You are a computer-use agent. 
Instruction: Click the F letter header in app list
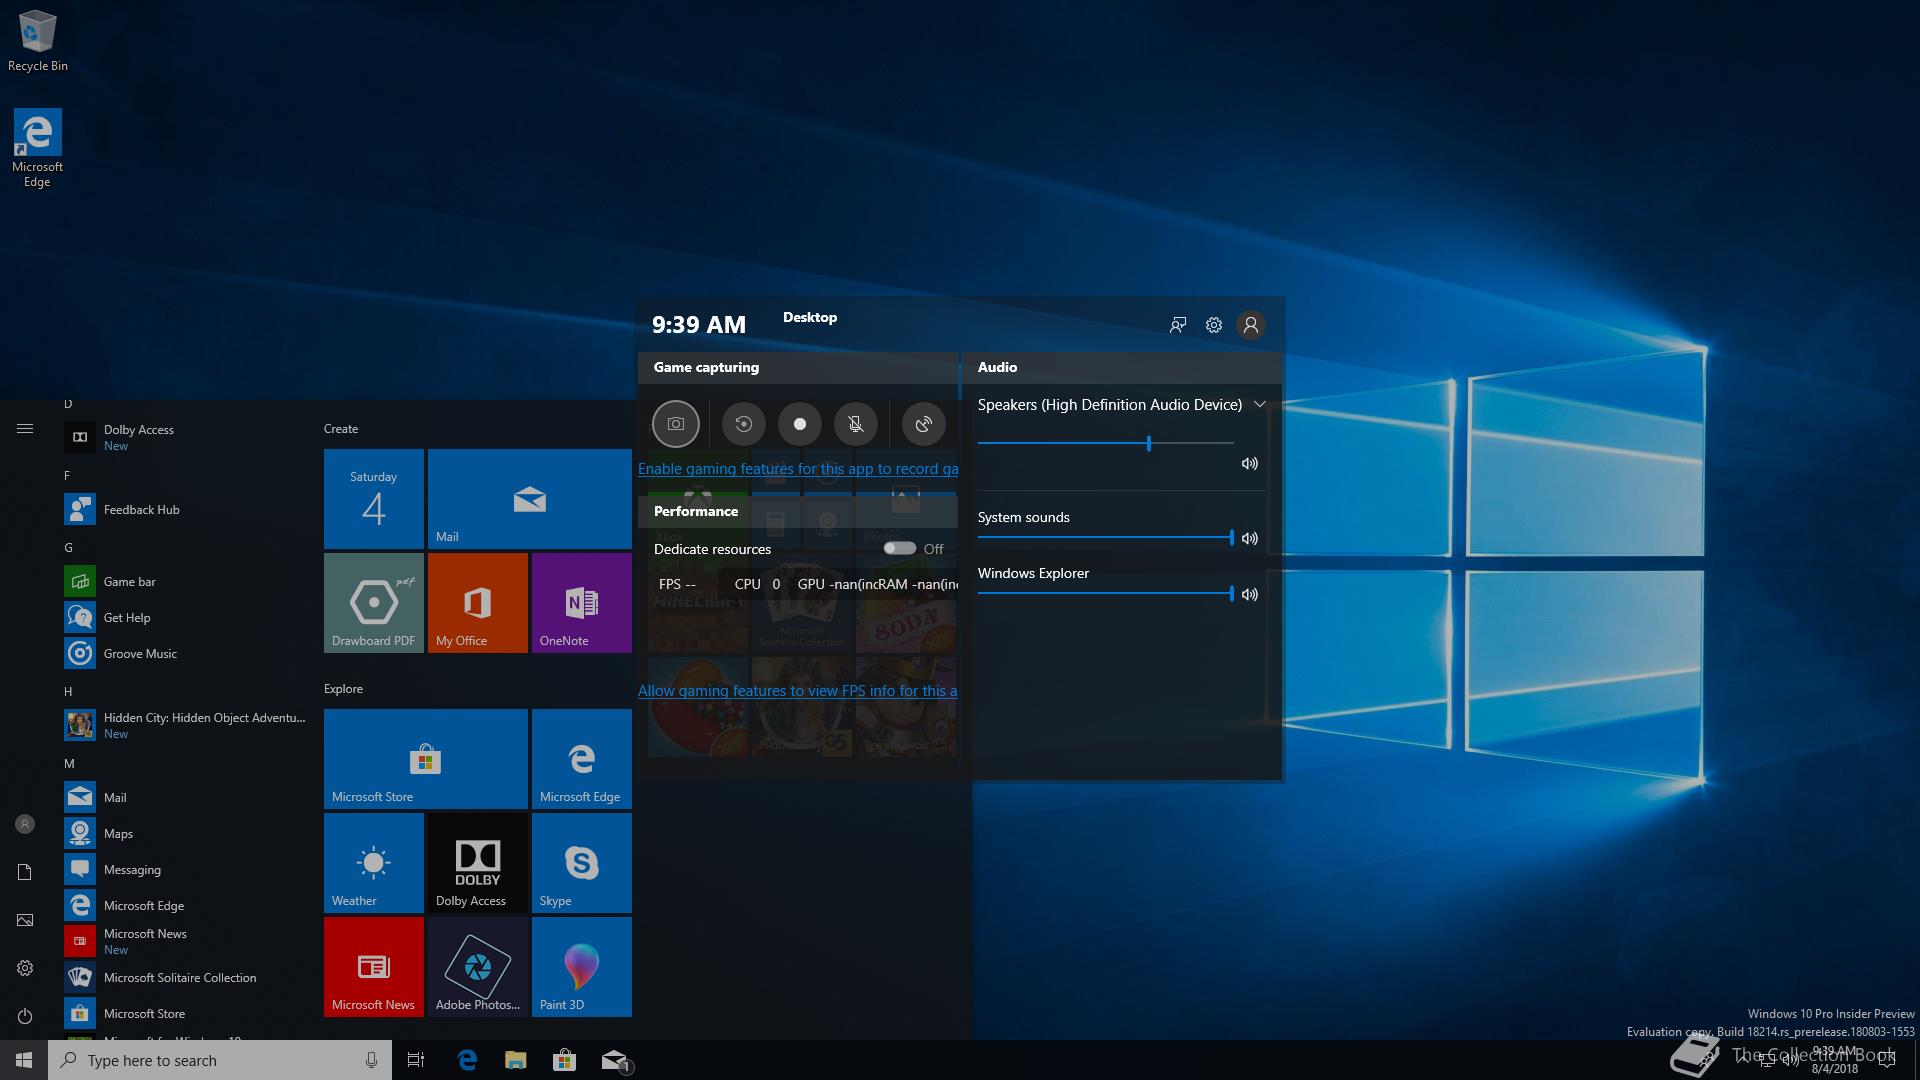point(67,475)
